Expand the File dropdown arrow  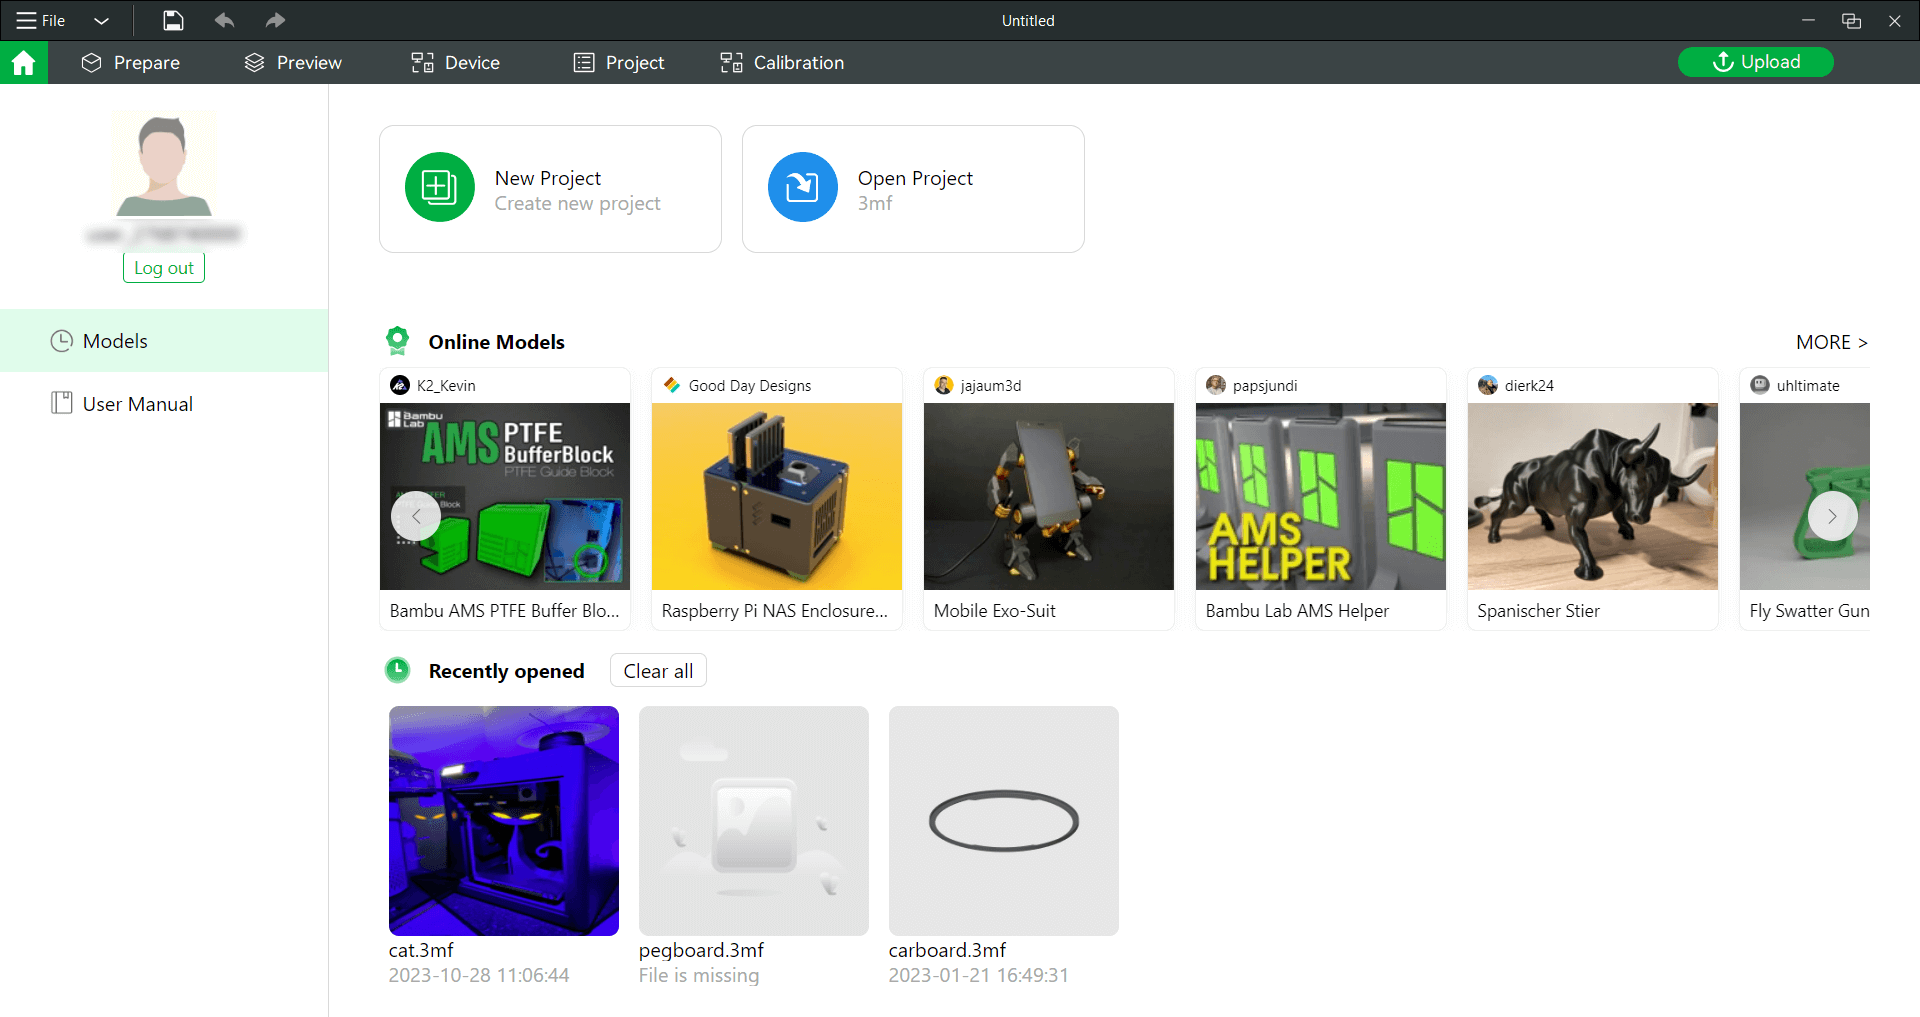101,20
